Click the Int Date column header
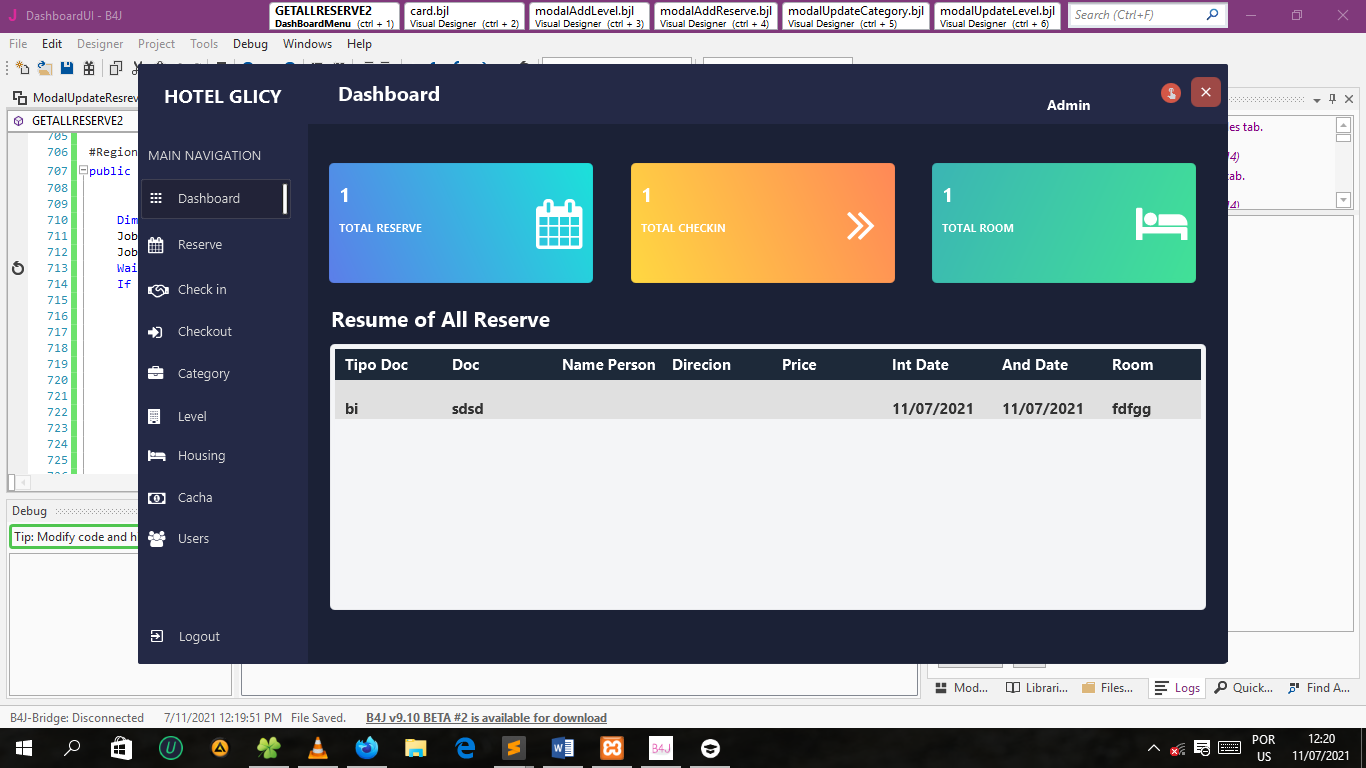This screenshot has height=768, width=1366. (x=920, y=365)
